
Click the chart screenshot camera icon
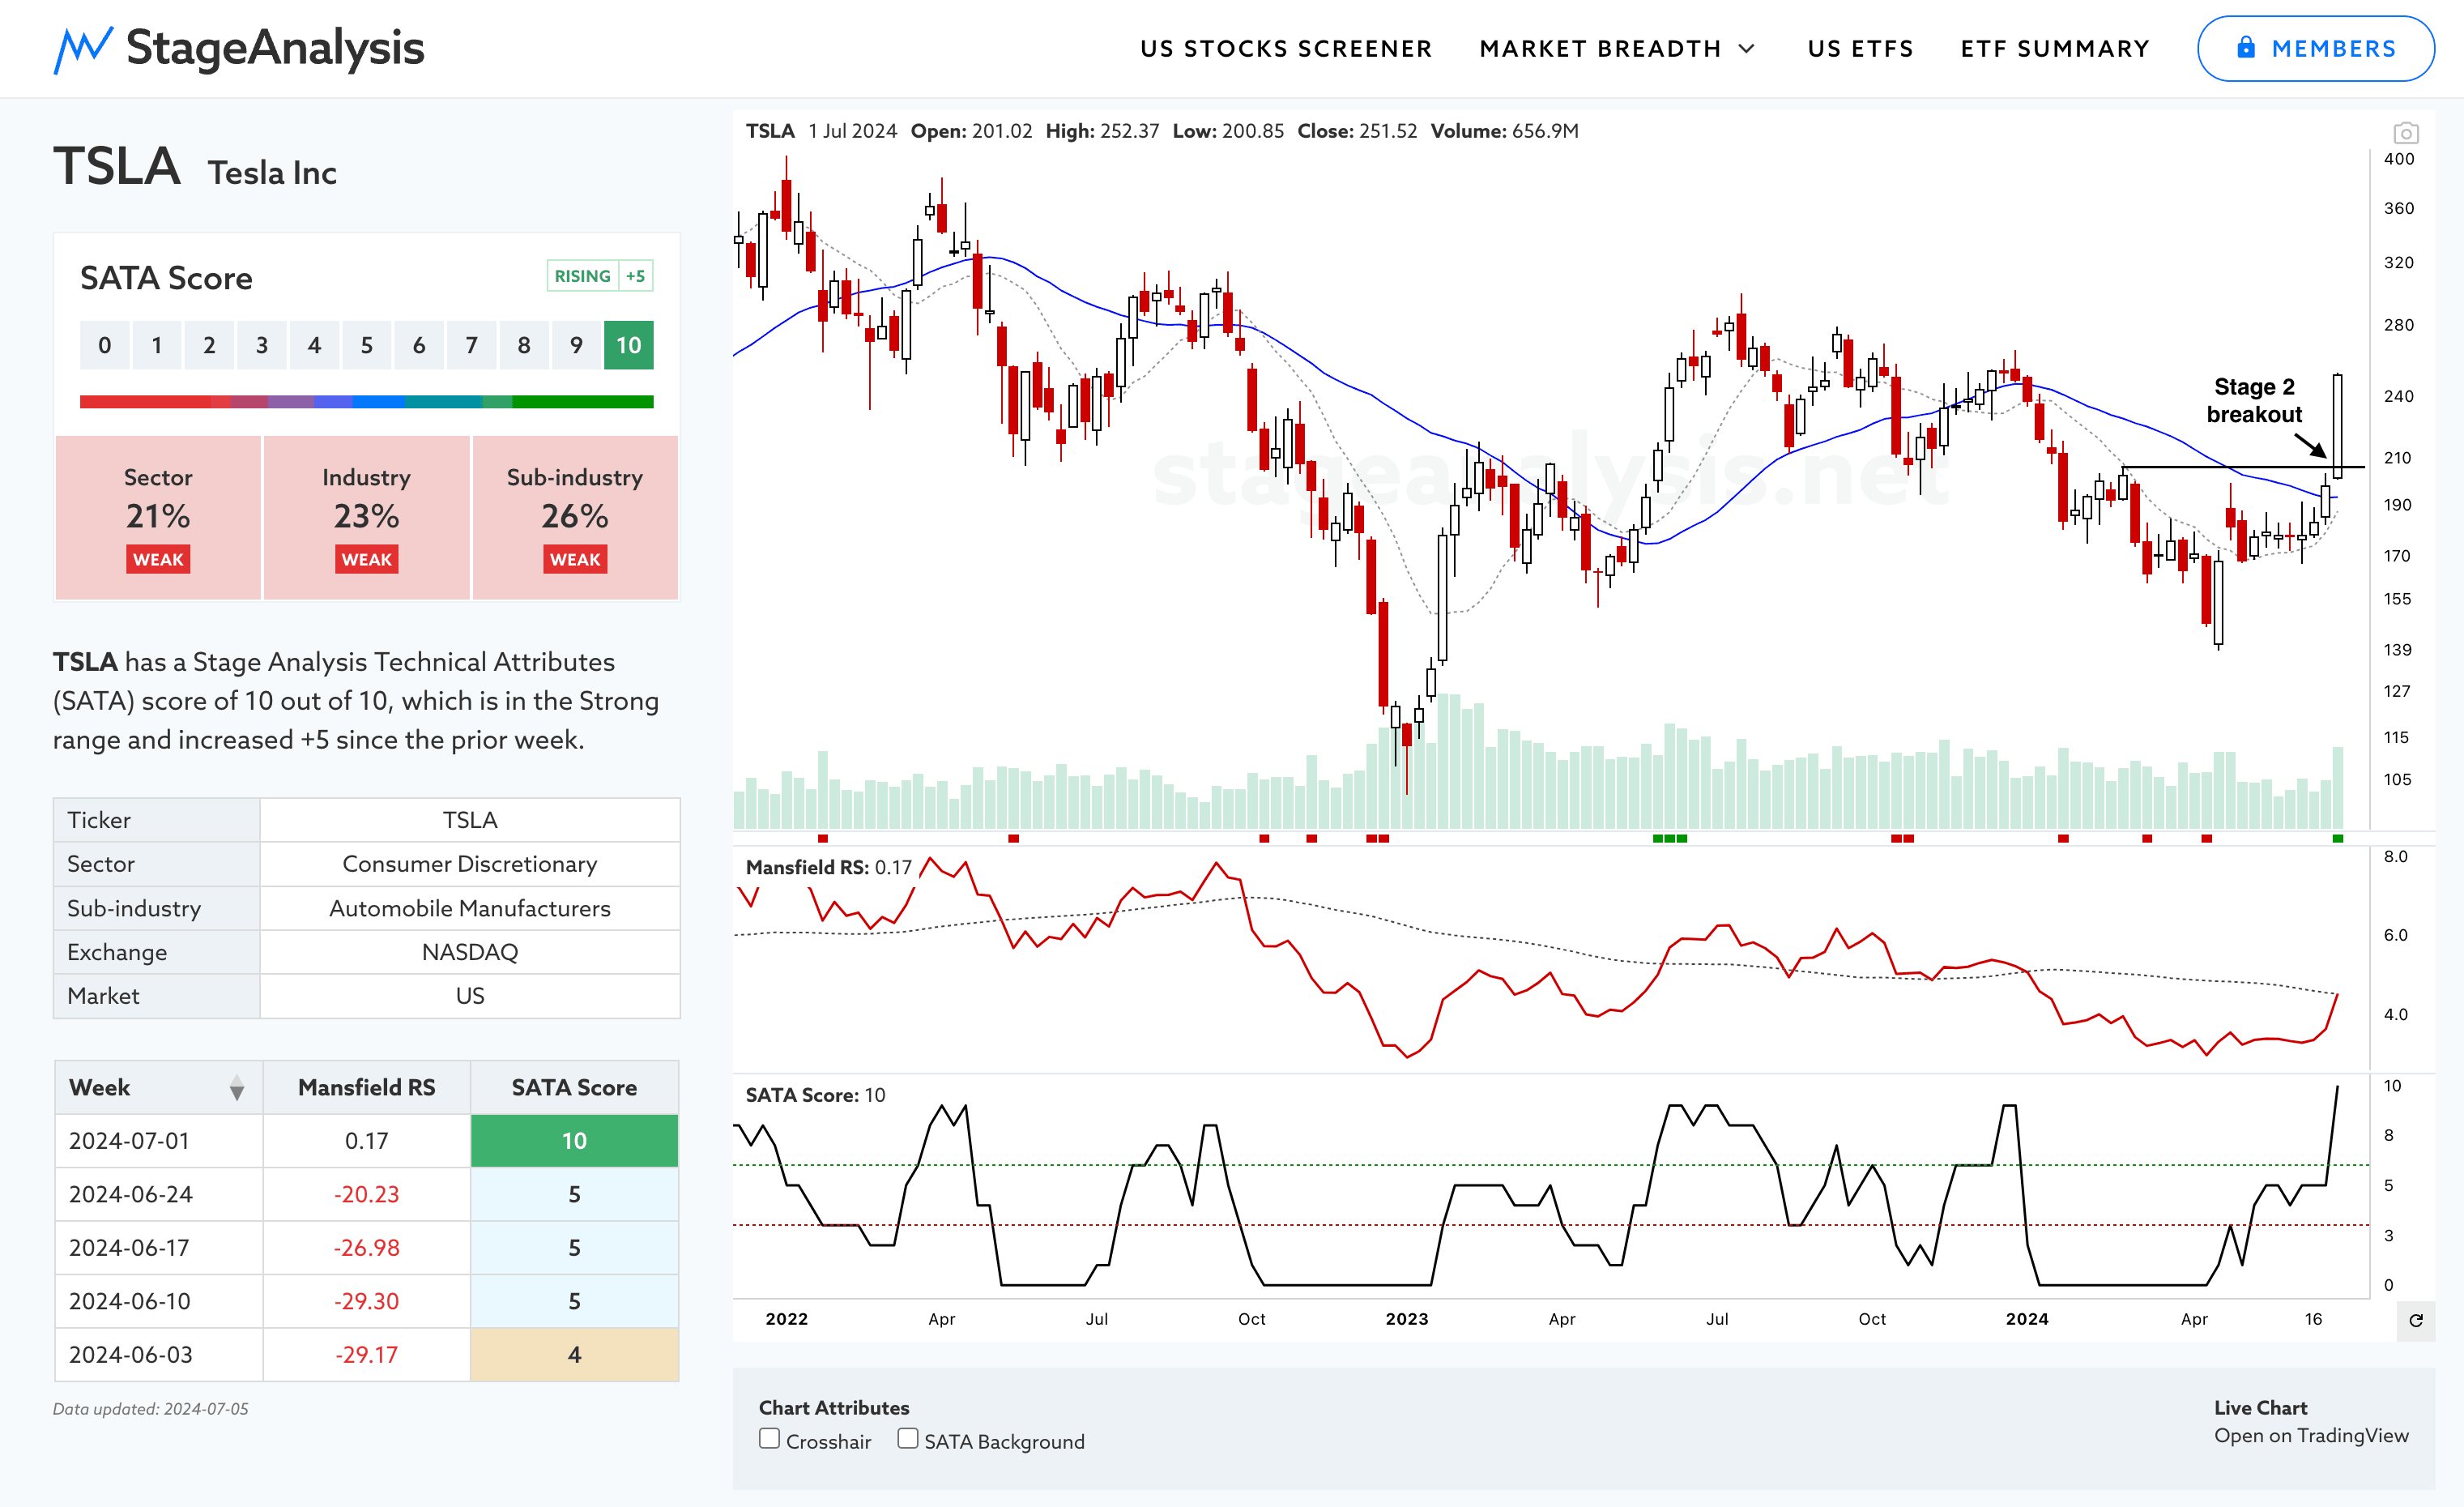pyautogui.click(x=2405, y=132)
